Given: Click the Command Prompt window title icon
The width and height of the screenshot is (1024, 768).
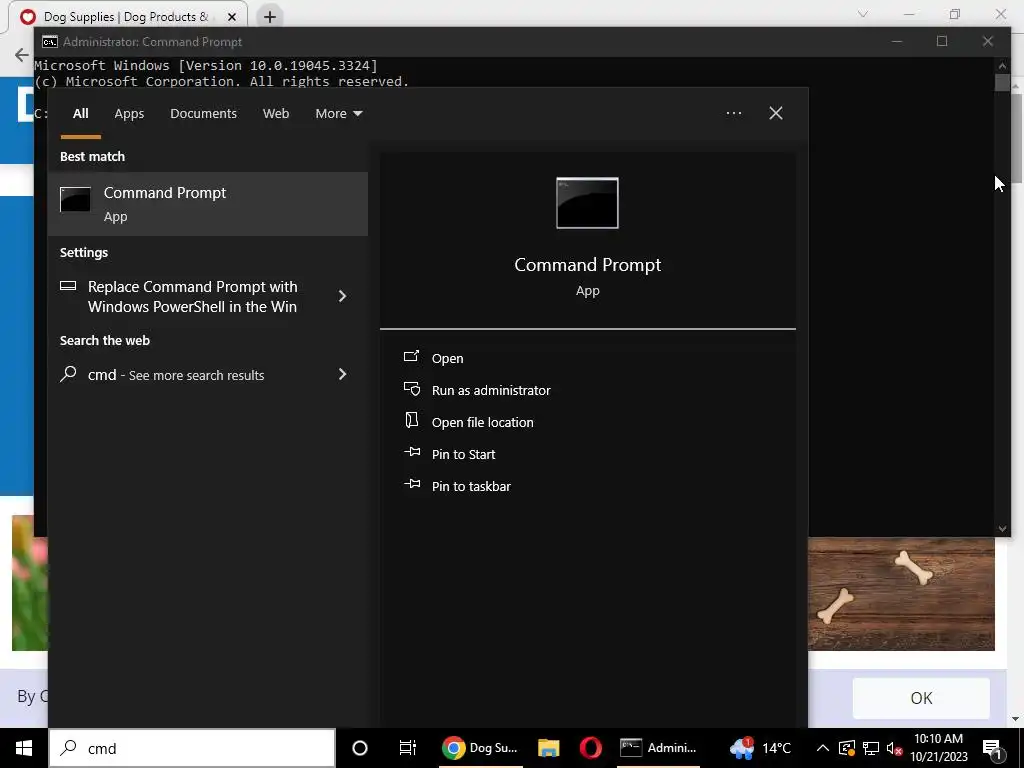Looking at the screenshot, I should tap(50, 42).
